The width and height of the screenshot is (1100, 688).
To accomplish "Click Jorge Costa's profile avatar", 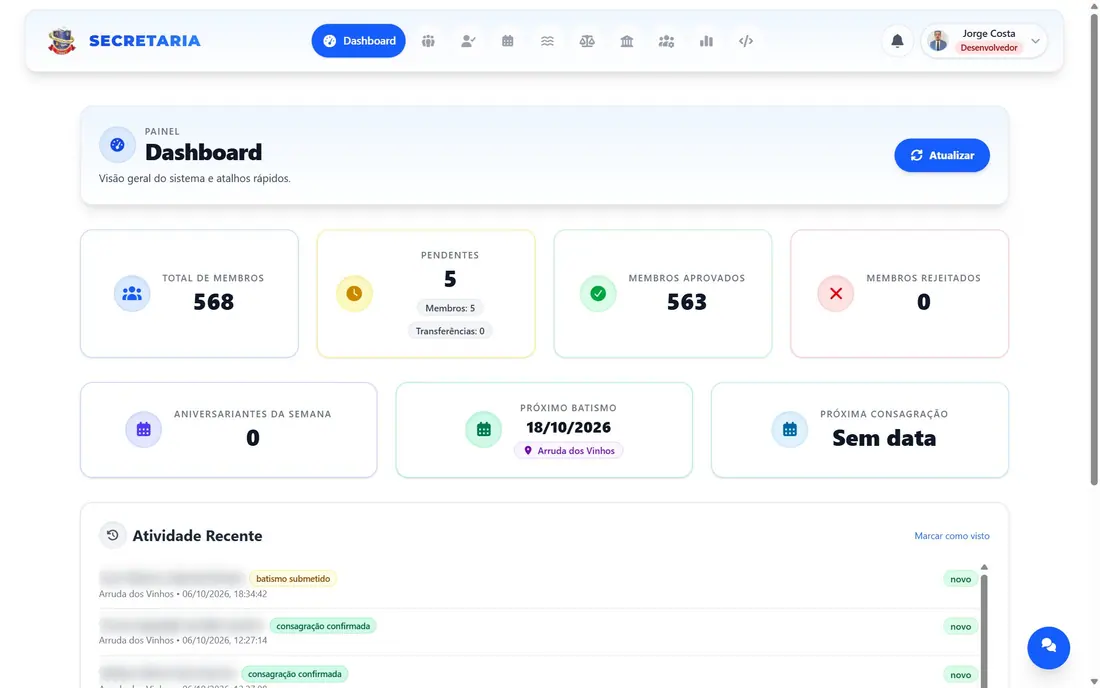I will click(938, 41).
